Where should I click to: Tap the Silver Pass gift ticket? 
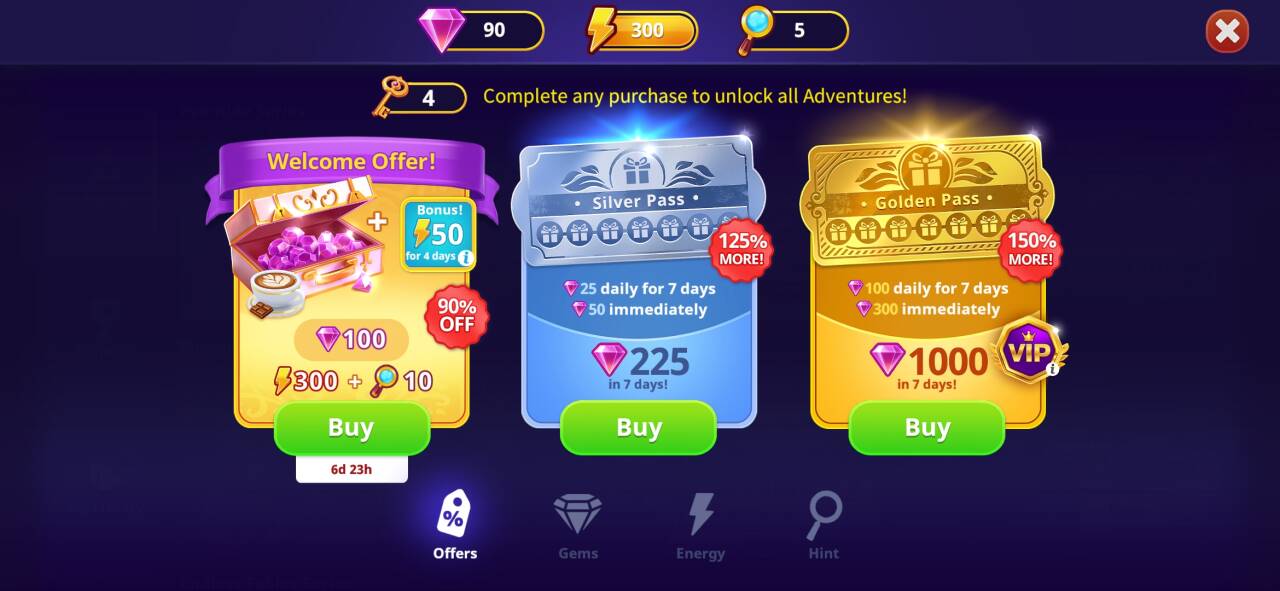pos(638,200)
